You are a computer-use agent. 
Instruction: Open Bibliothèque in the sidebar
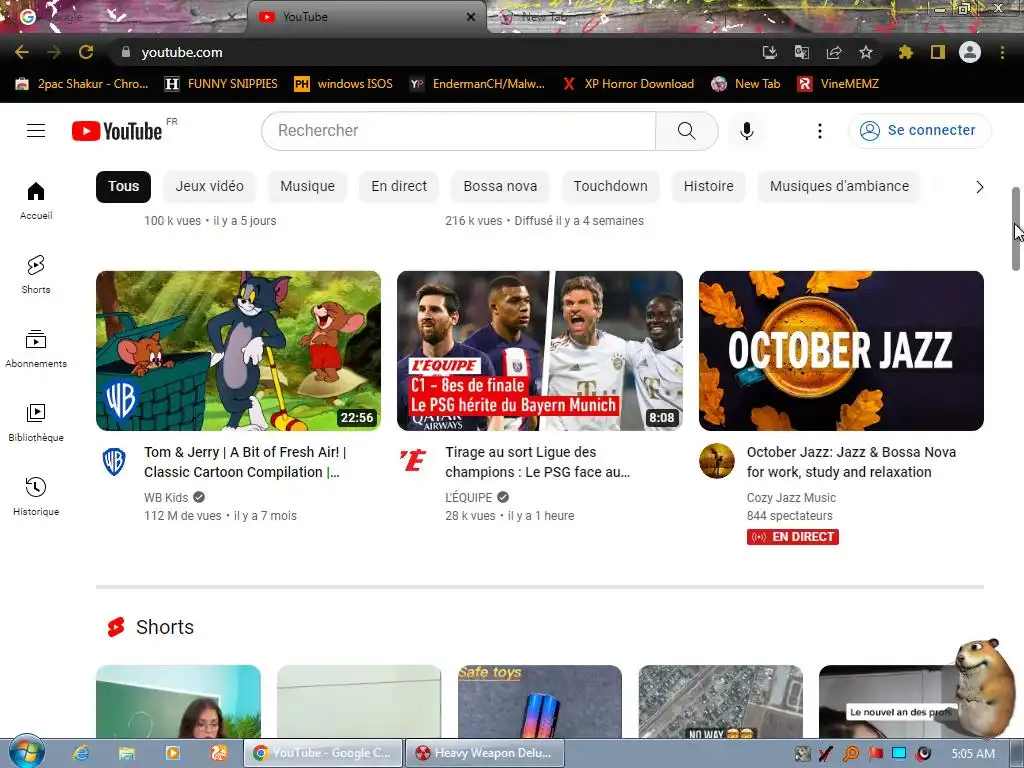36,423
